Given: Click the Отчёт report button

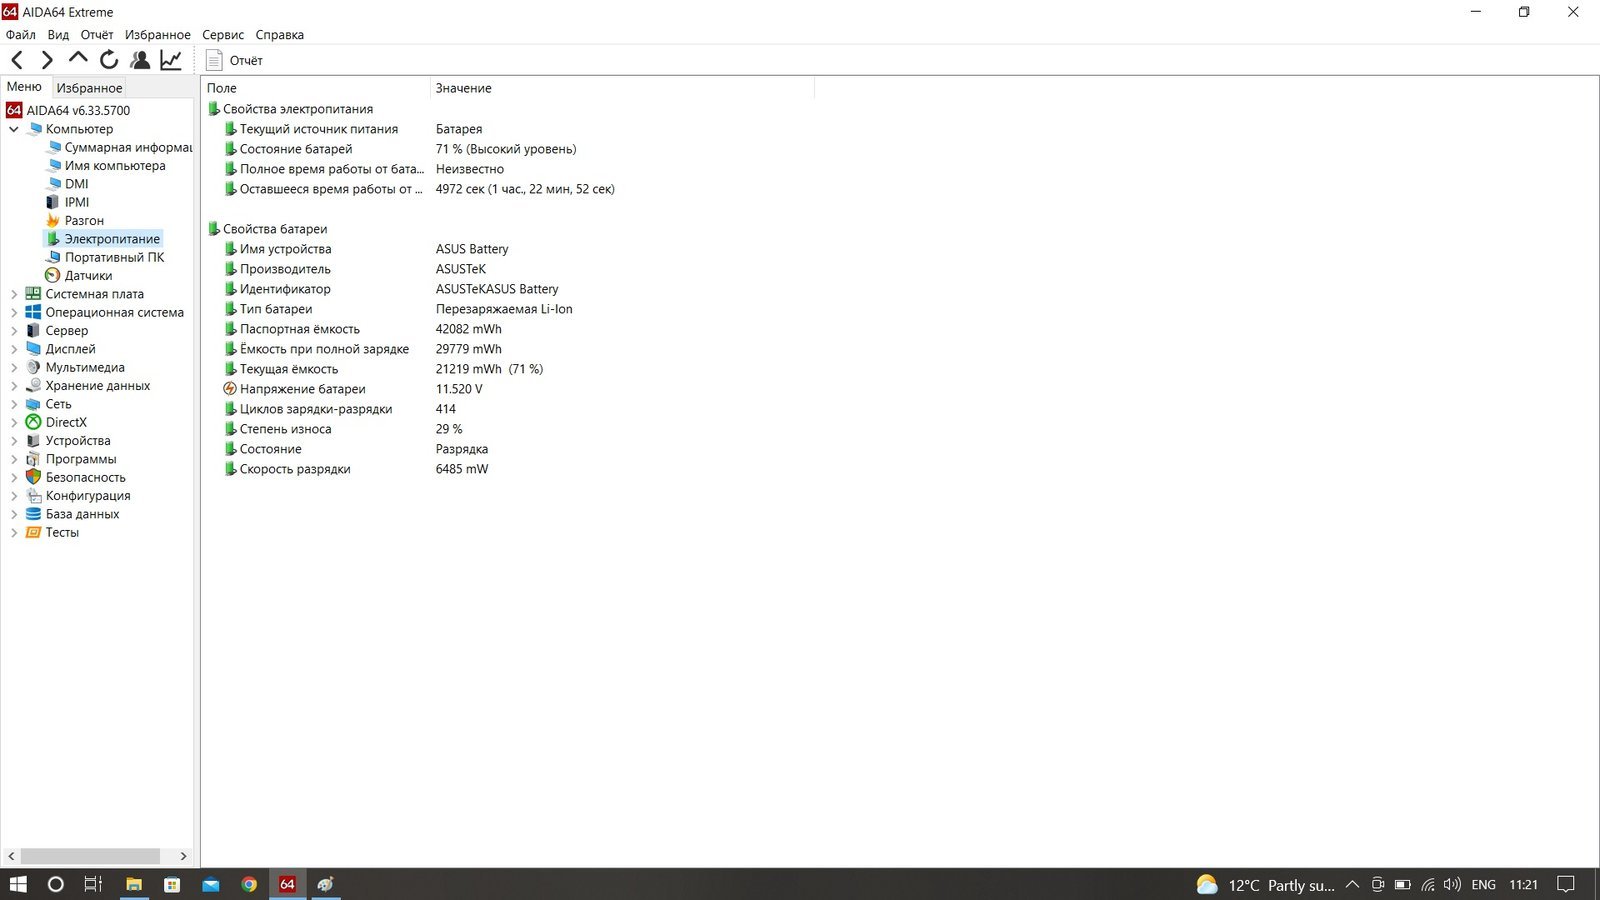Looking at the screenshot, I should tap(236, 61).
